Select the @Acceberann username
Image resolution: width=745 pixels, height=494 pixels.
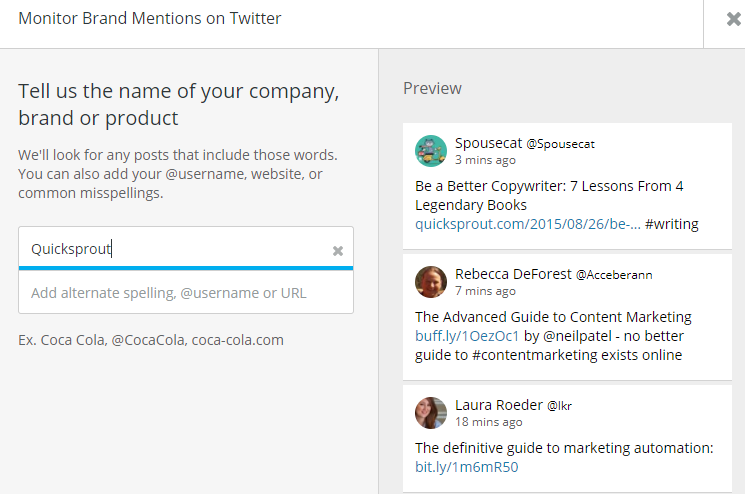click(x=614, y=275)
